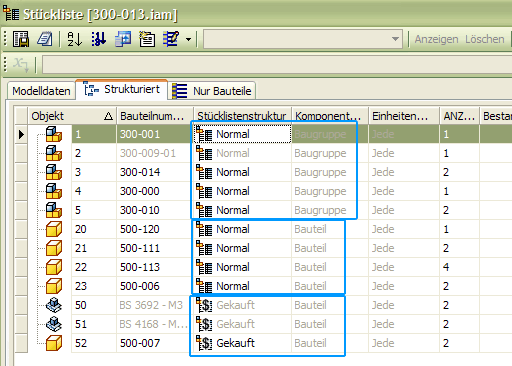This screenshot has height=366, width=512.
Task: Click the Stücklistenstruktur column header
Action: 242,116
